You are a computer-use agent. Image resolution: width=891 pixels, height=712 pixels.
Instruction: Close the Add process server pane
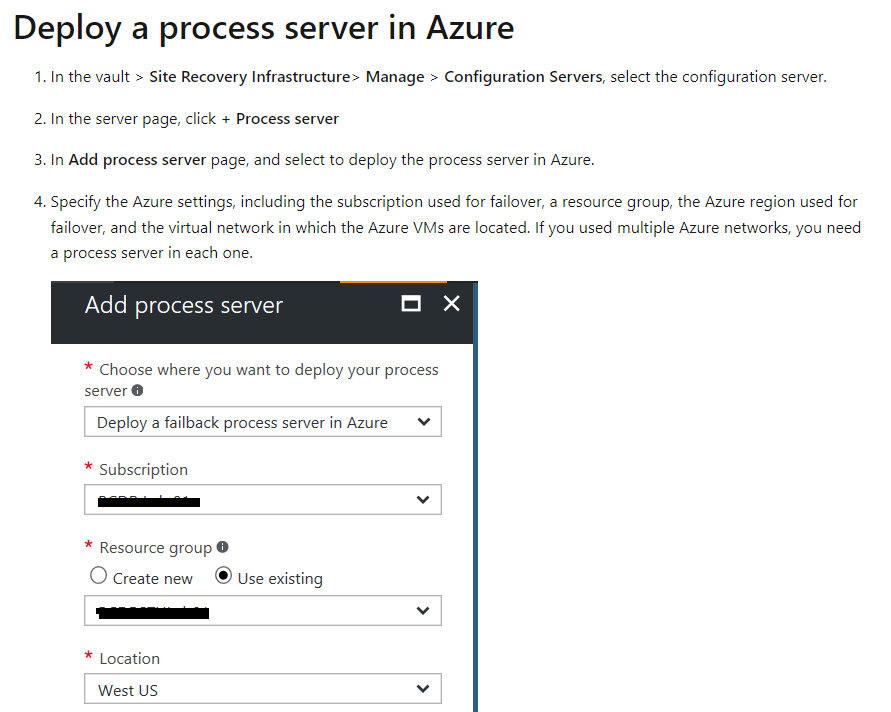(451, 303)
